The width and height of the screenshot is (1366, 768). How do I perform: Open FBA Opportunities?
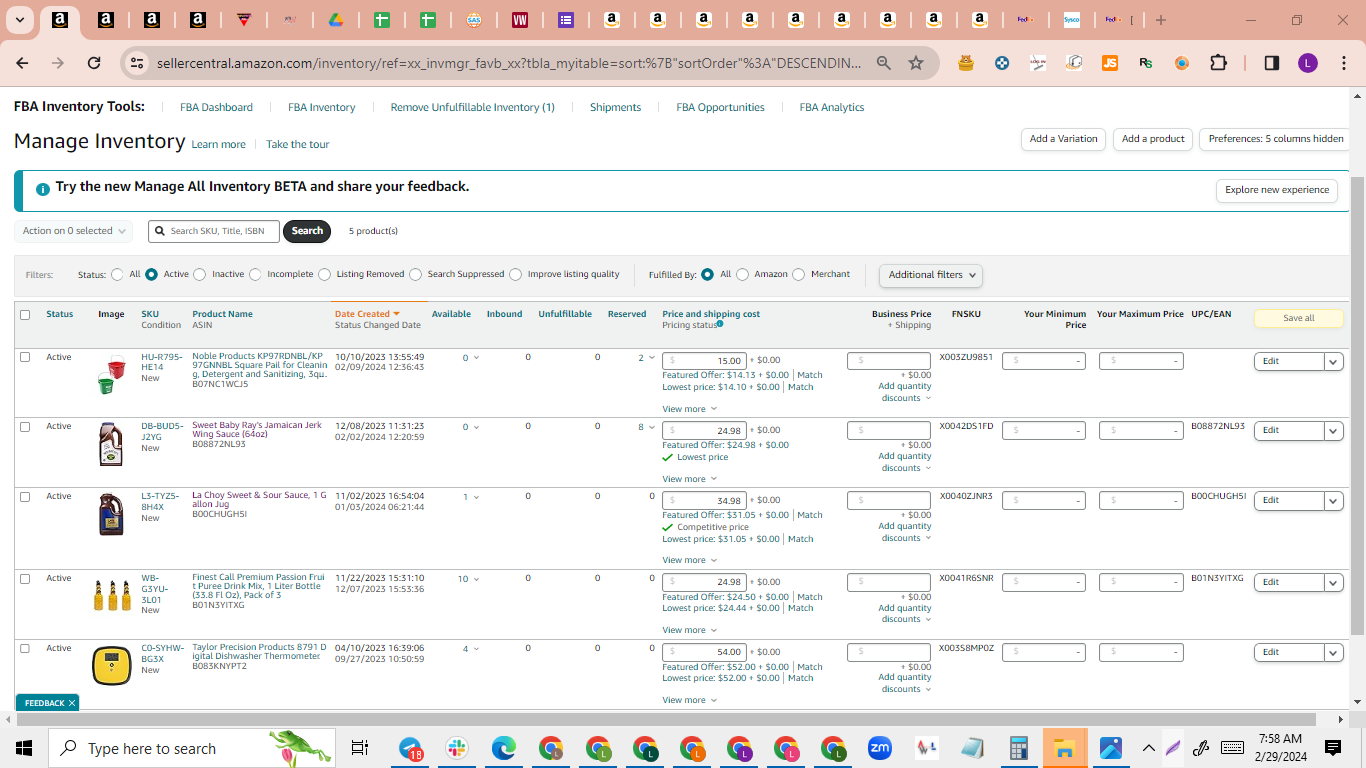tap(720, 107)
